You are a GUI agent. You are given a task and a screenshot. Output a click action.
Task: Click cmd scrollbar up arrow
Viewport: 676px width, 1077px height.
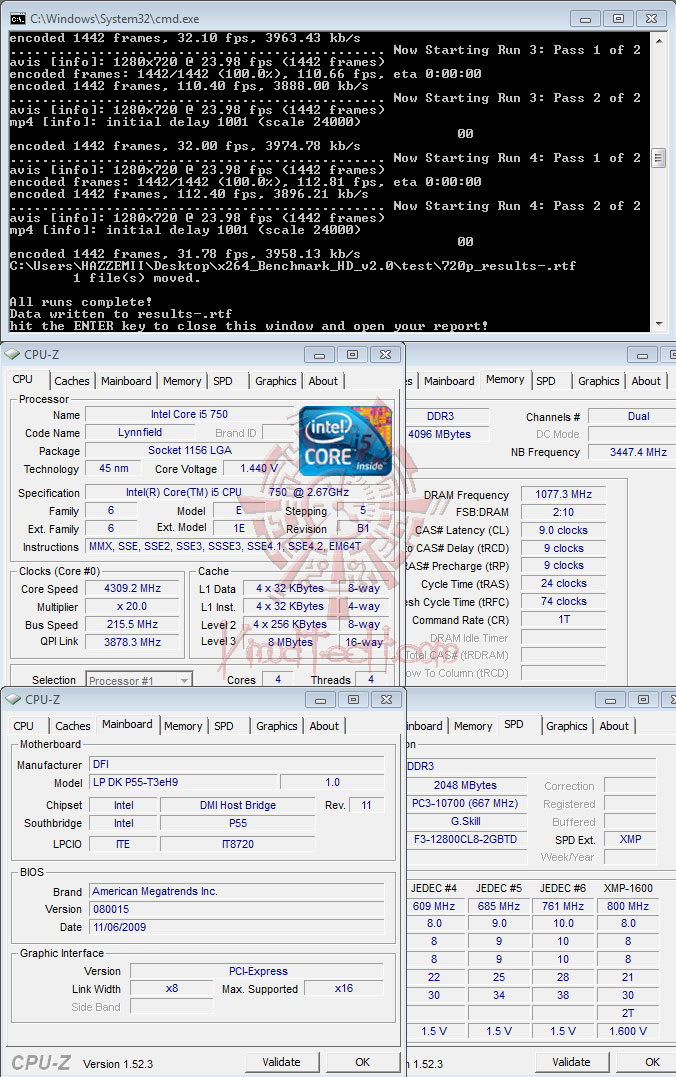pyautogui.click(x=660, y=41)
